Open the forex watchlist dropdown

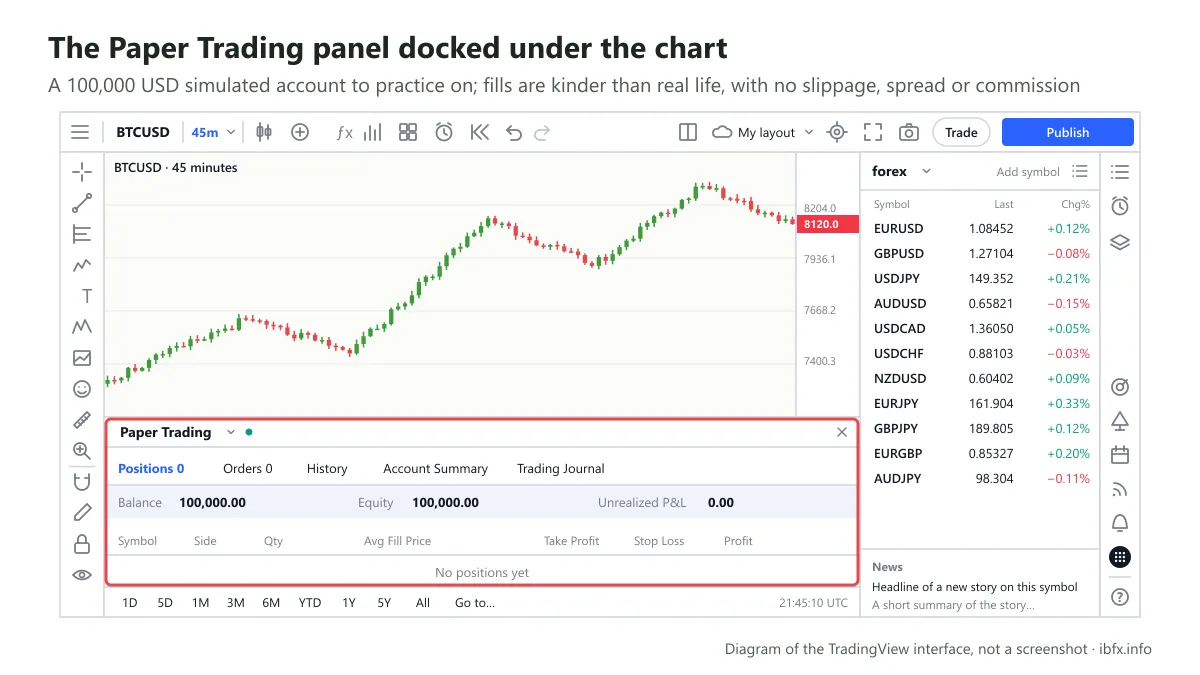click(x=901, y=171)
